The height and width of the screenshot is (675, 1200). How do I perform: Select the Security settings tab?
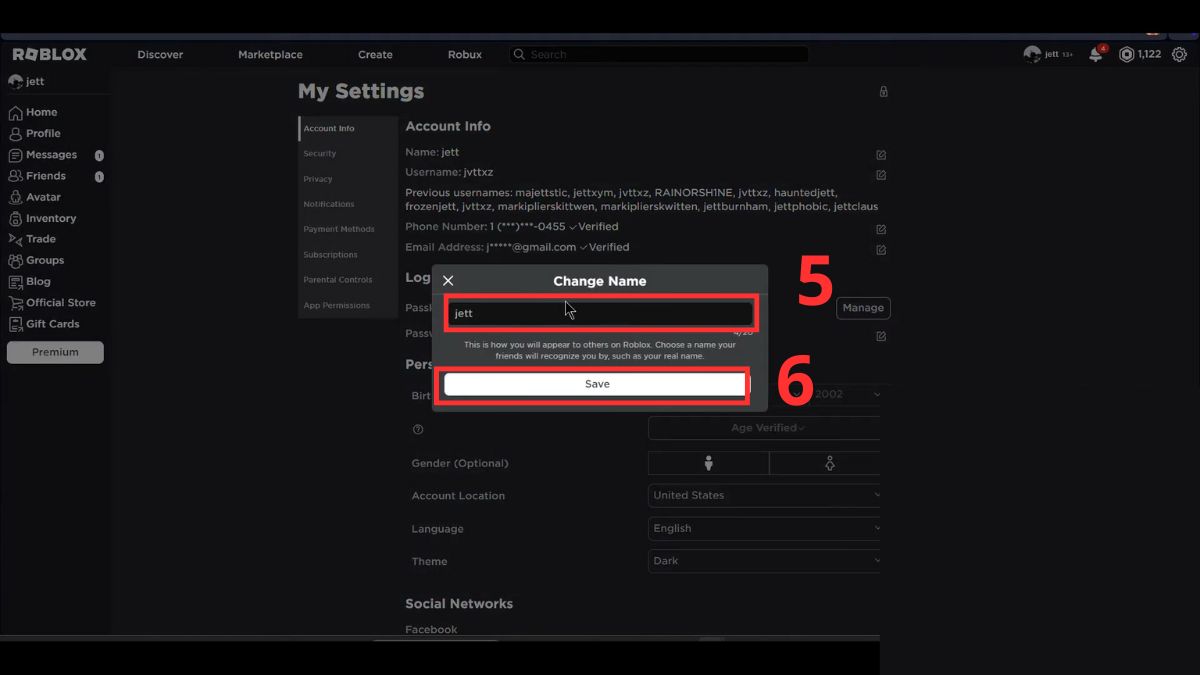(348, 154)
